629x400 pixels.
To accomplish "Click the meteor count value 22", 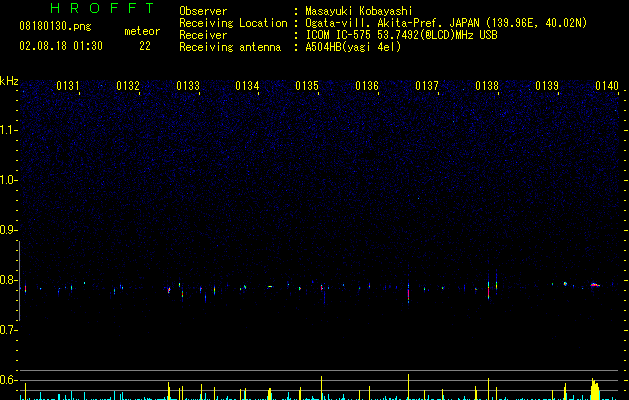I will pyautogui.click(x=145, y=46).
